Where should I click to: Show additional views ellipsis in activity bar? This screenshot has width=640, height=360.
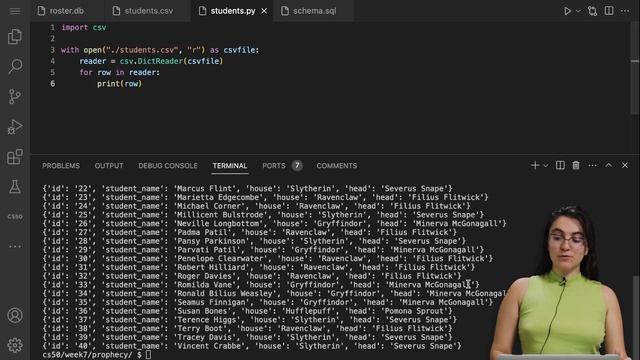(x=15, y=246)
